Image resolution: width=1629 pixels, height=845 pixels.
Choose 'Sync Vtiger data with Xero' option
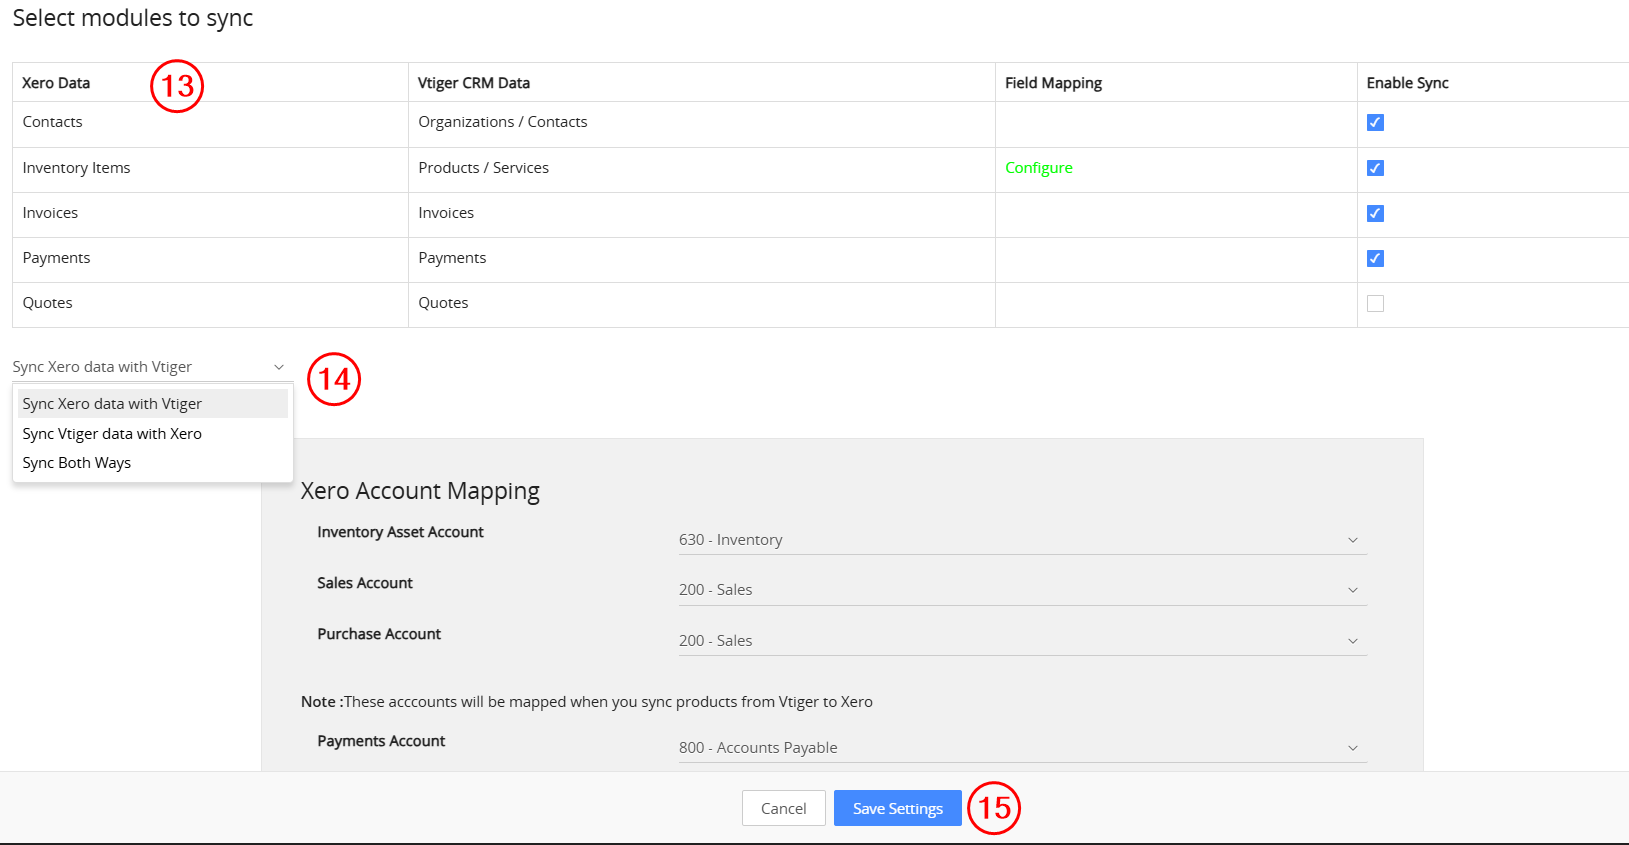click(112, 434)
